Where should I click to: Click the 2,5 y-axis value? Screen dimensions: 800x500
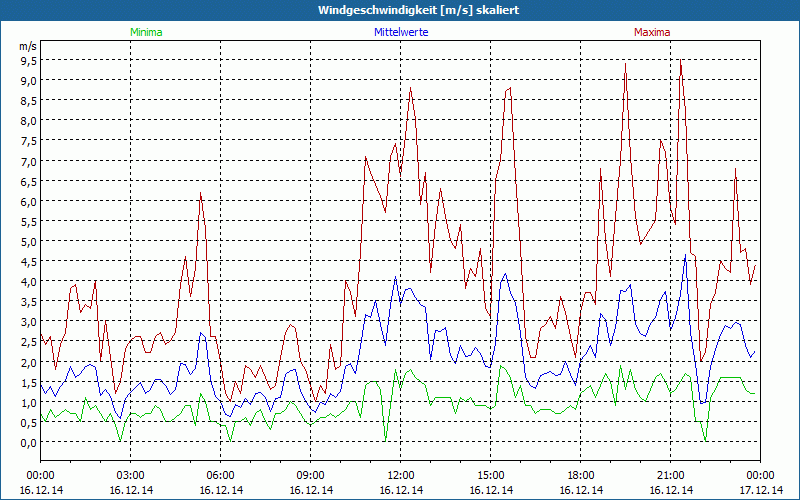[29, 341]
